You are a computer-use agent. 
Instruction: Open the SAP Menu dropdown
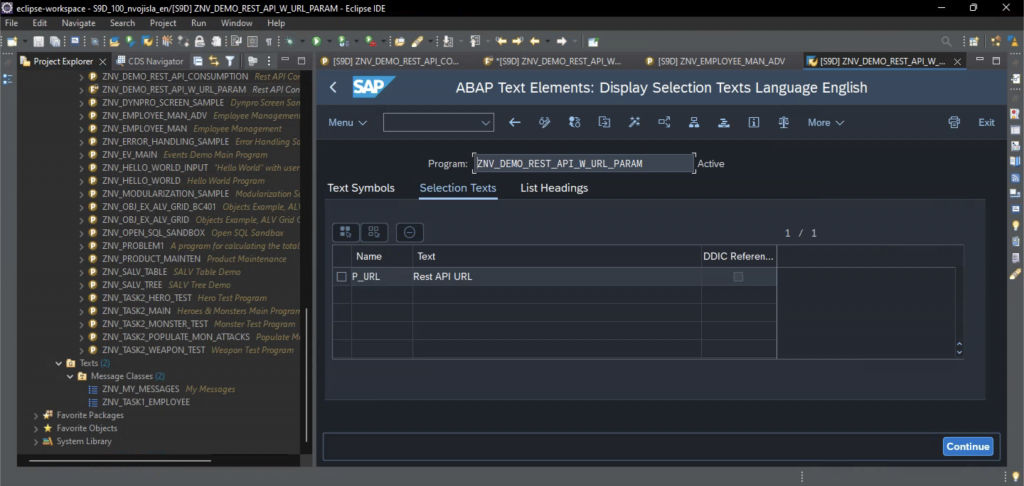pyautogui.click(x=347, y=123)
